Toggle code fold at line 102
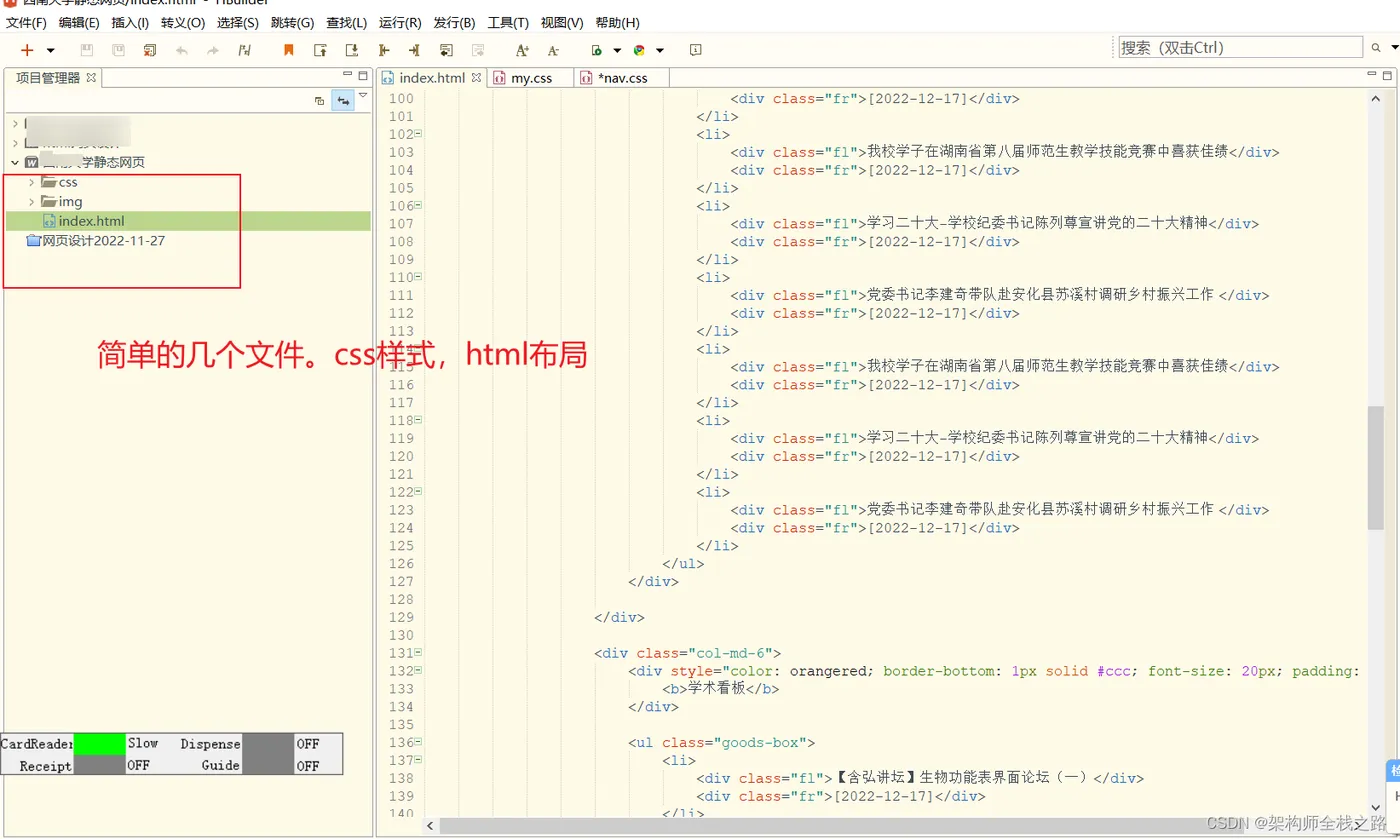Image resolution: width=1400 pixels, height=839 pixels. tap(418, 134)
